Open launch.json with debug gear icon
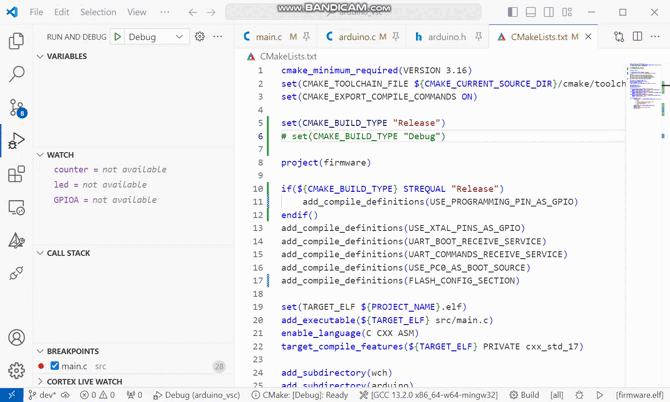This screenshot has width=670, height=402. click(200, 36)
